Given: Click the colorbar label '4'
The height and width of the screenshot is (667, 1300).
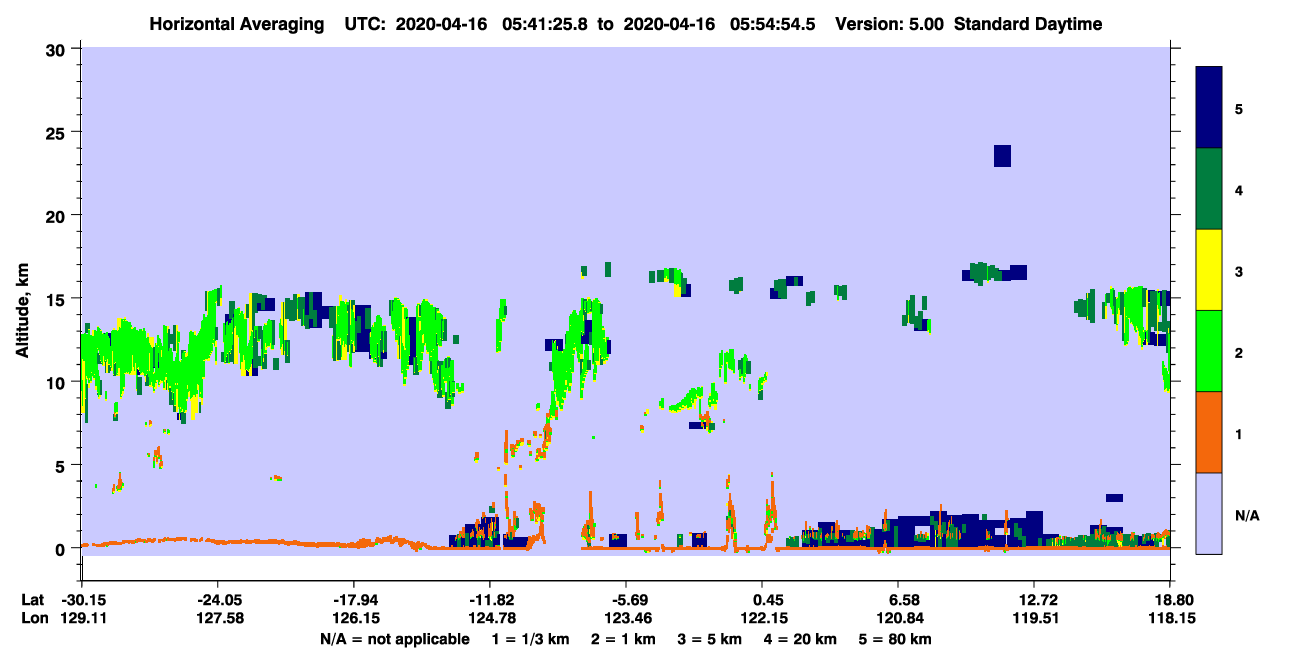Looking at the screenshot, I should [x=1239, y=190].
